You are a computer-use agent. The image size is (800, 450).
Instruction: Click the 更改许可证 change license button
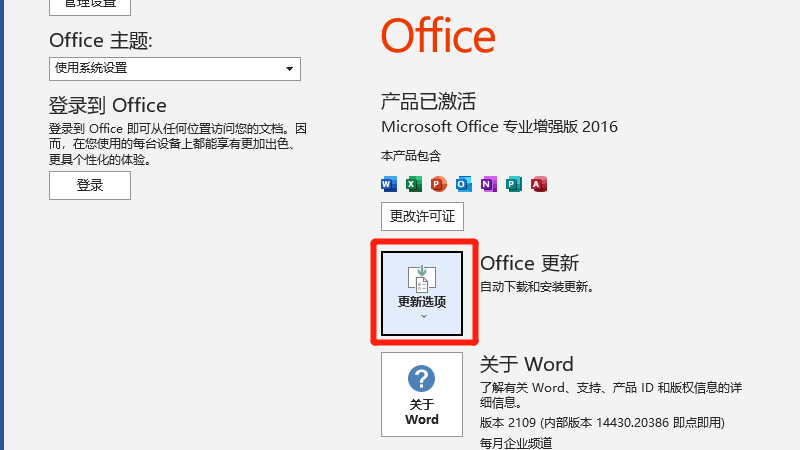pos(422,215)
